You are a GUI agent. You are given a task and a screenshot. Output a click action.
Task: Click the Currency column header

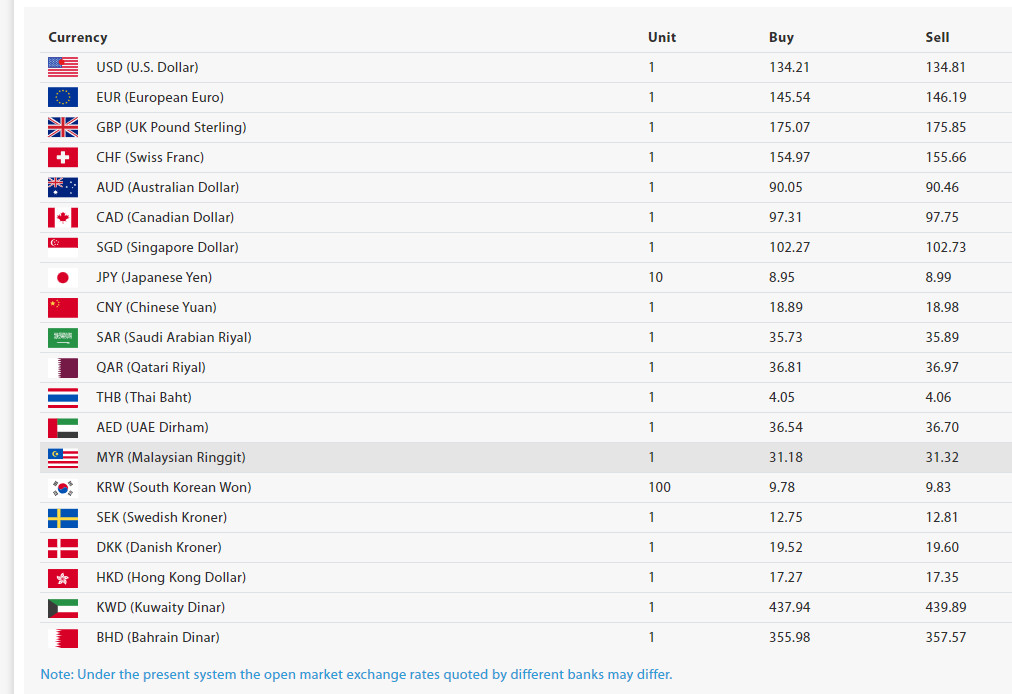[77, 37]
